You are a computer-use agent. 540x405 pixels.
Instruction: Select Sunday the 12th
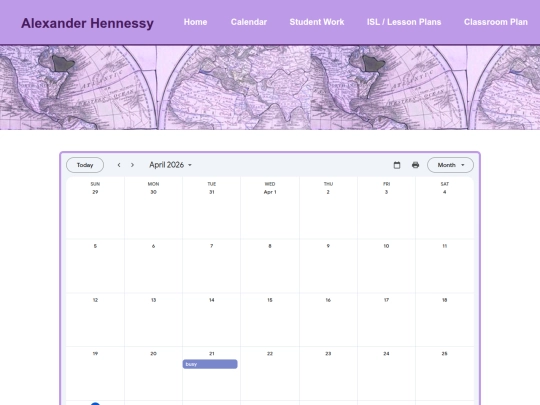point(95,300)
